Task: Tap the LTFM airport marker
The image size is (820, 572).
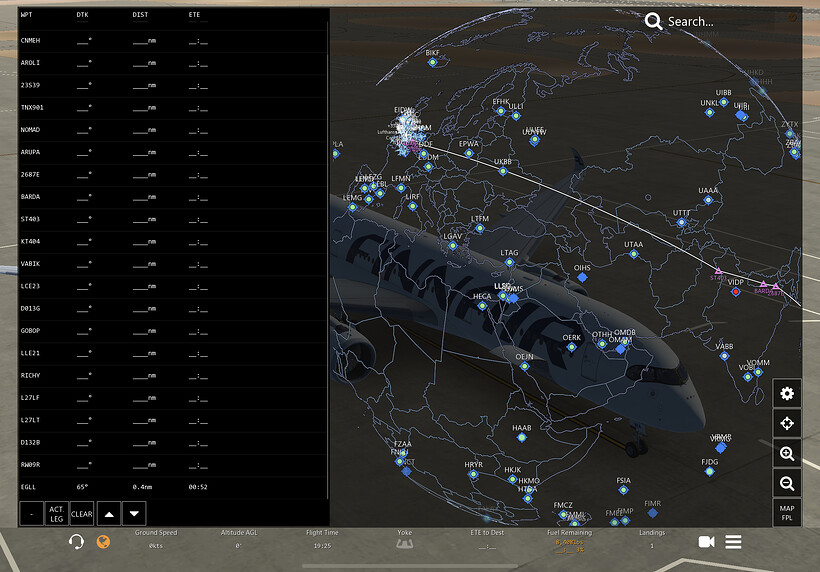Action: point(480,228)
